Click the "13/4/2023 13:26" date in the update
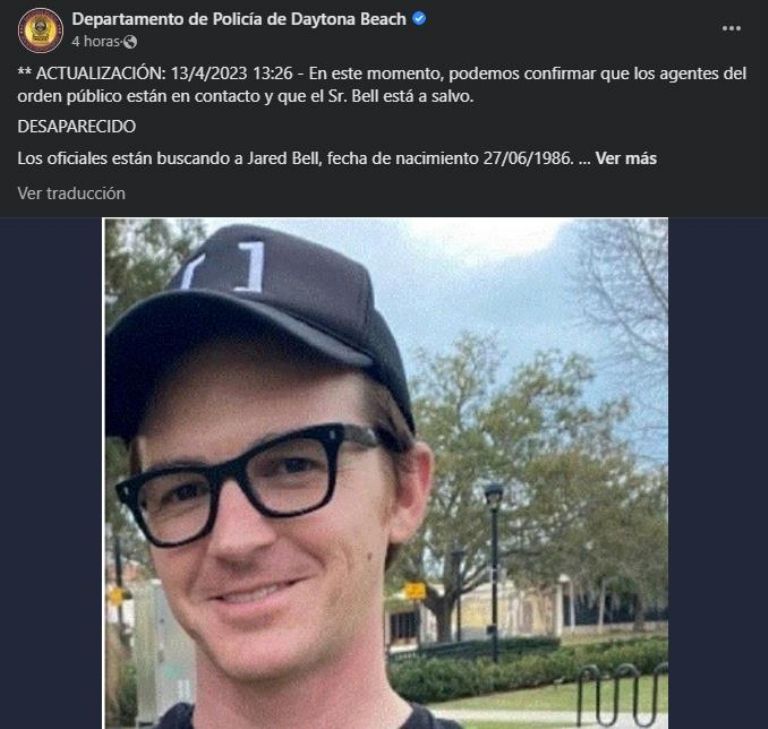Screen dimensions: 768x729 [x=231, y=73]
